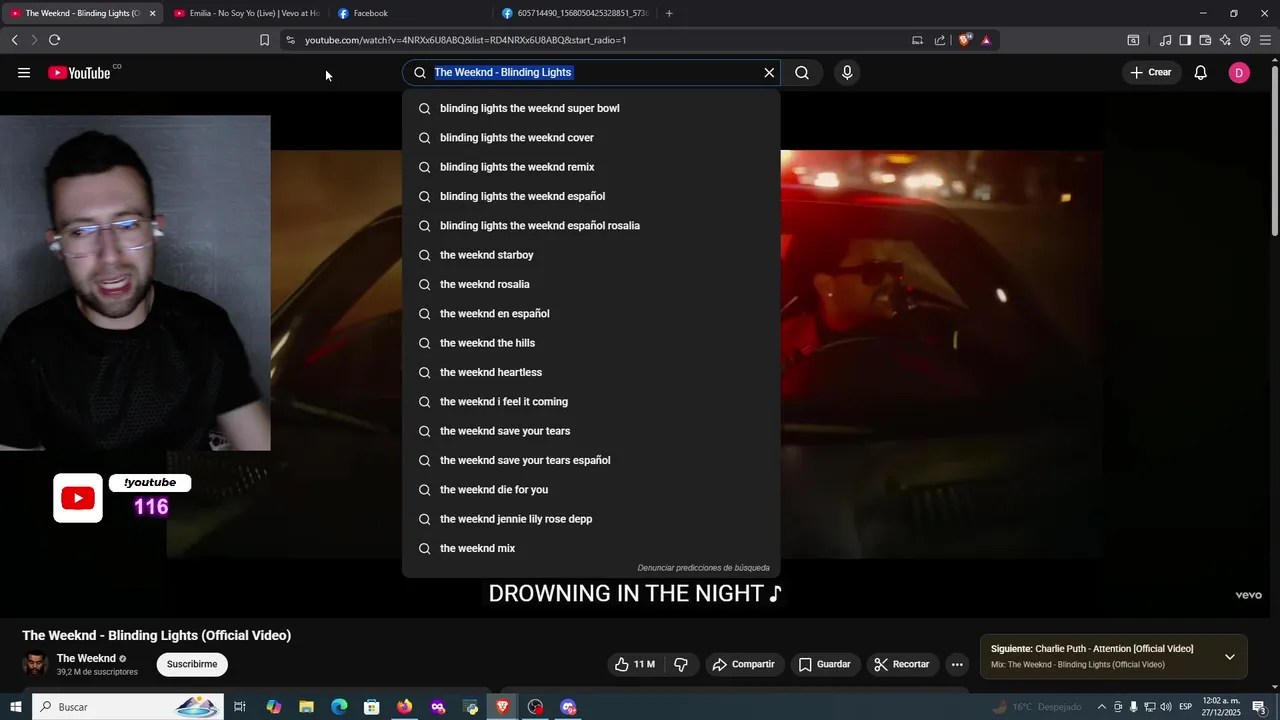
Task: Open the Crear menu
Action: click(1151, 72)
